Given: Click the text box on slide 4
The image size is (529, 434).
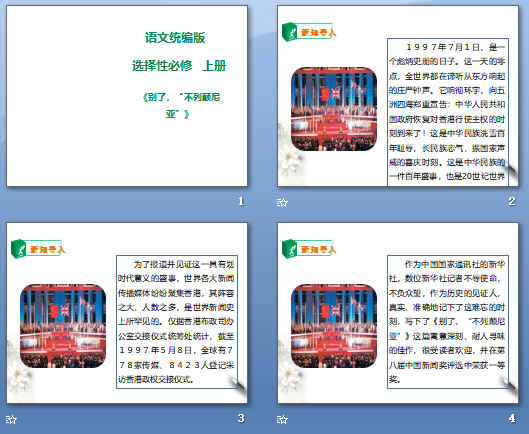Looking at the screenshot, I should point(448,322).
